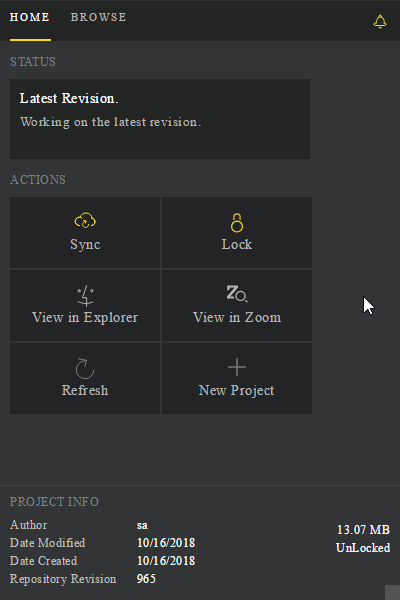Click the Lock button label

coord(237,244)
